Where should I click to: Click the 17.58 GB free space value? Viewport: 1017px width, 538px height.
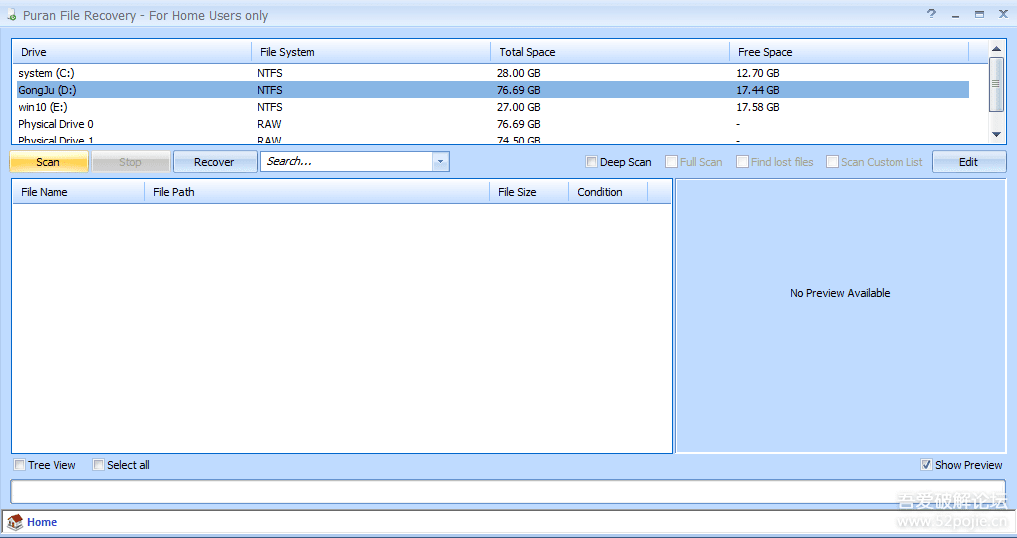pos(758,107)
